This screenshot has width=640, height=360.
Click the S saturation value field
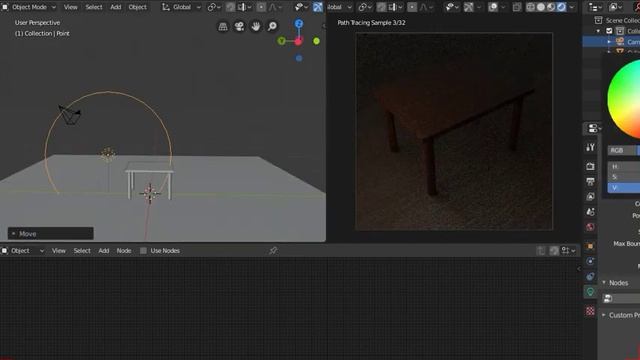pos(624,177)
